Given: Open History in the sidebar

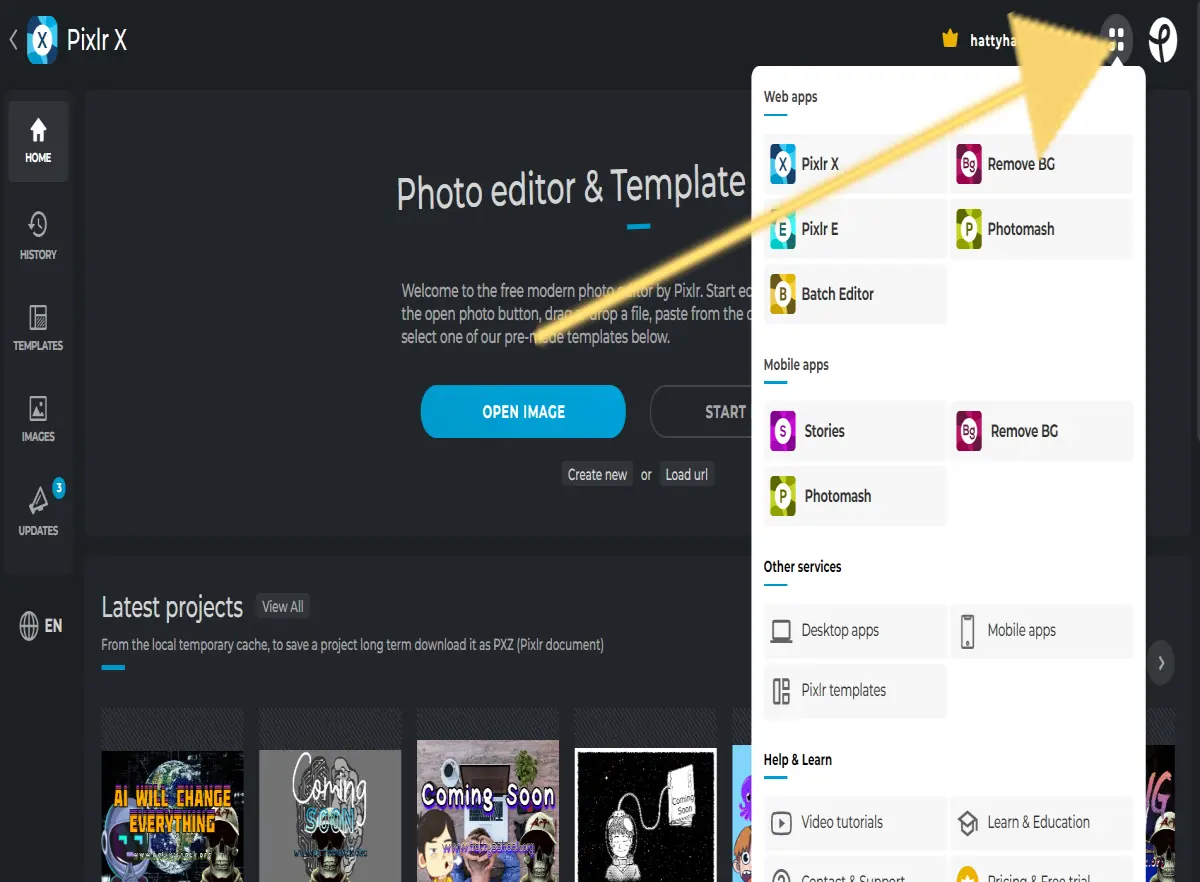Looking at the screenshot, I should (38, 236).
